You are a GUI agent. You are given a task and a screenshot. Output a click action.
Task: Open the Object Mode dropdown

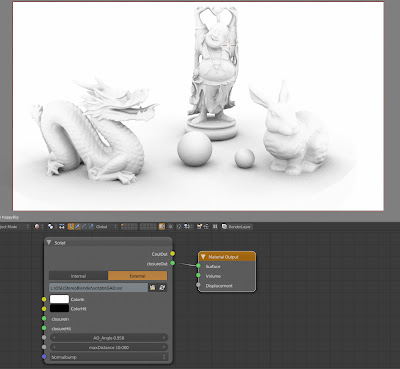pyautogui.click(x=15, y=226)
